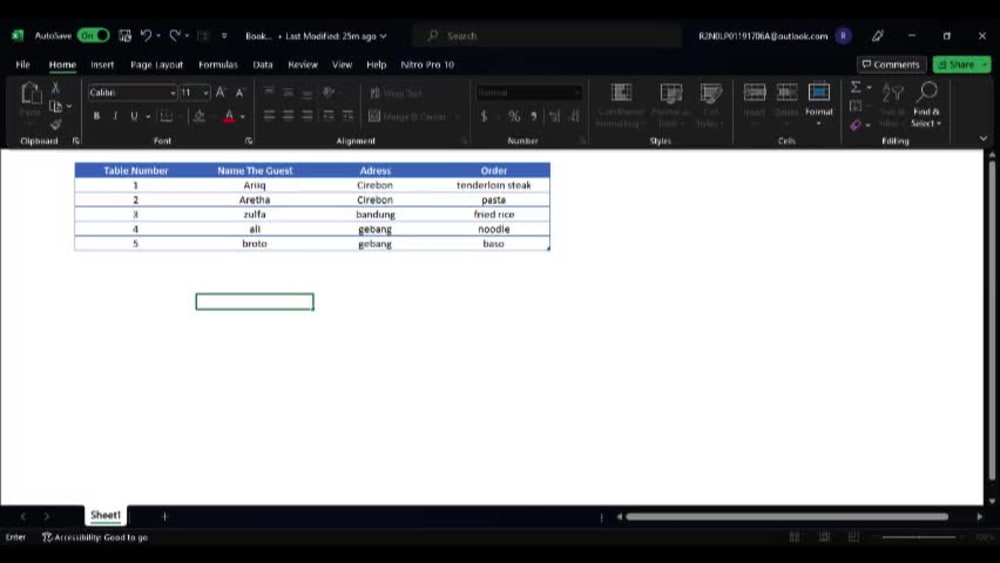This screenshot has width=1000, height=563.
Task: Toggle Wrap Text
Action: 395,93
